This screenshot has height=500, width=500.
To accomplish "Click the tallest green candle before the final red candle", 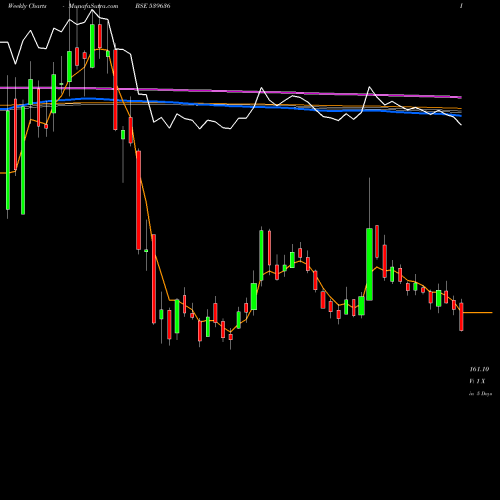I will pyautogui.click(x=369, y=264).
